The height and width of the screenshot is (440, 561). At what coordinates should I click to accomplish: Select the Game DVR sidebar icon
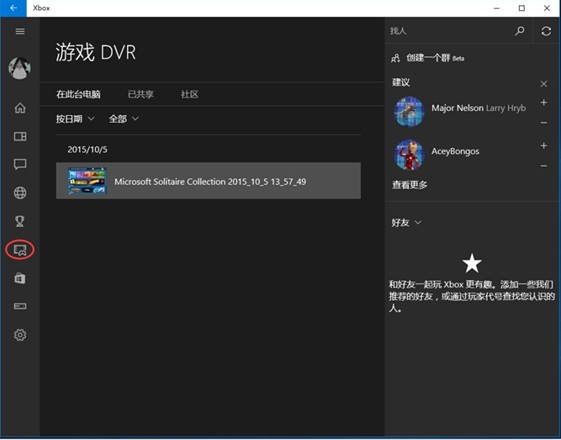click(x=20, y=250)
